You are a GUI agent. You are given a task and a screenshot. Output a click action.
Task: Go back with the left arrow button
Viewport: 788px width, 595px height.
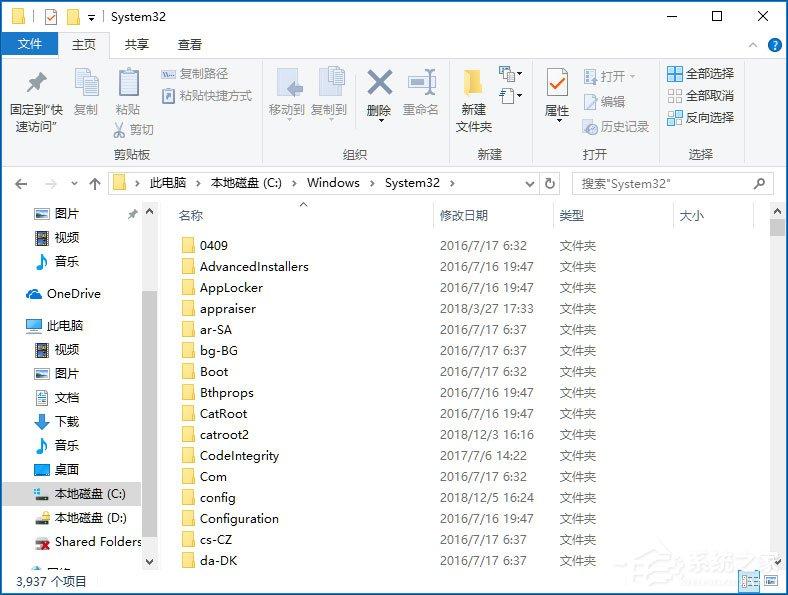tap(21, 184)
